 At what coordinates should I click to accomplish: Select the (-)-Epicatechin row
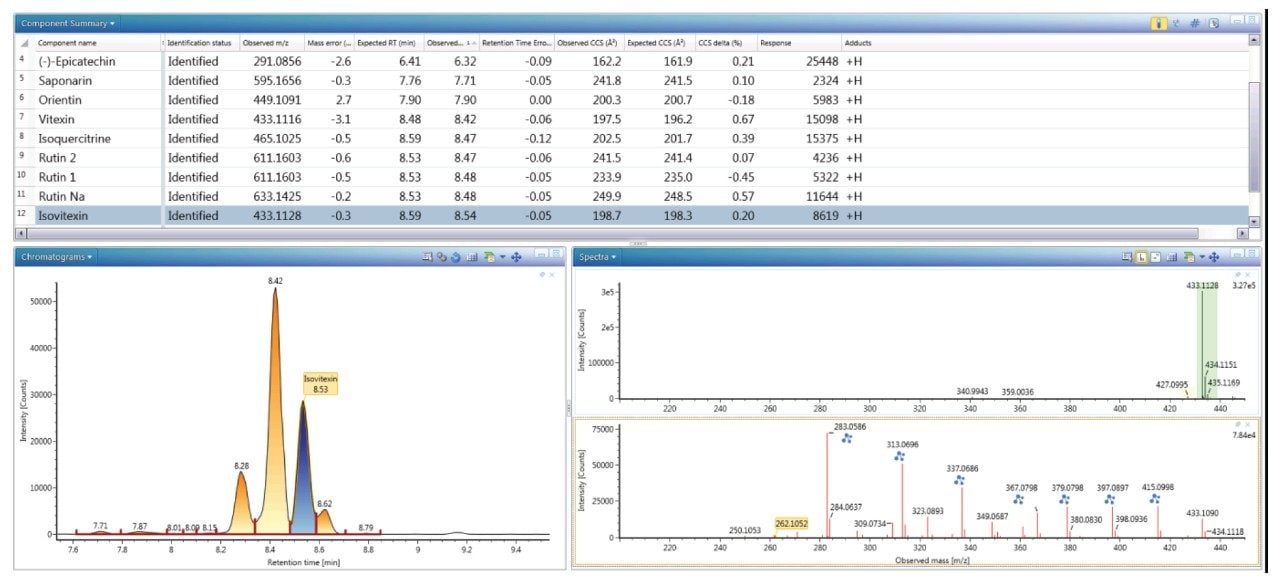632,61
